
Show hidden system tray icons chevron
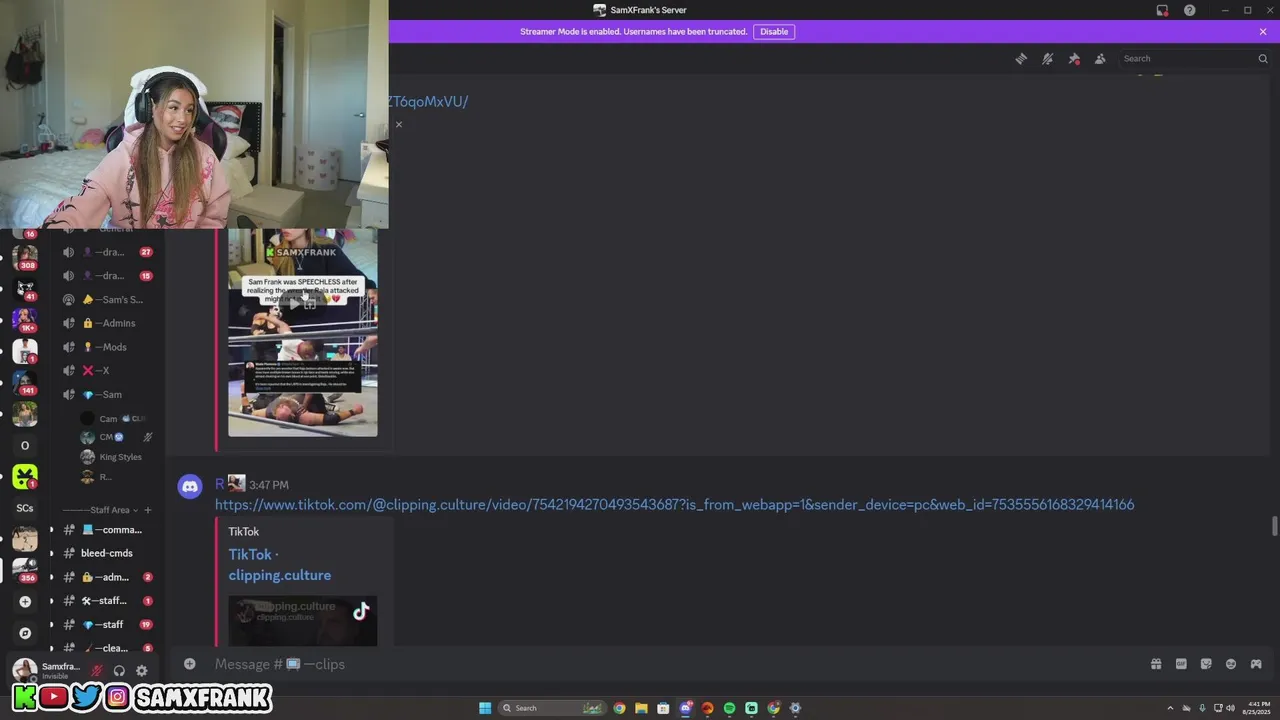1170,708
